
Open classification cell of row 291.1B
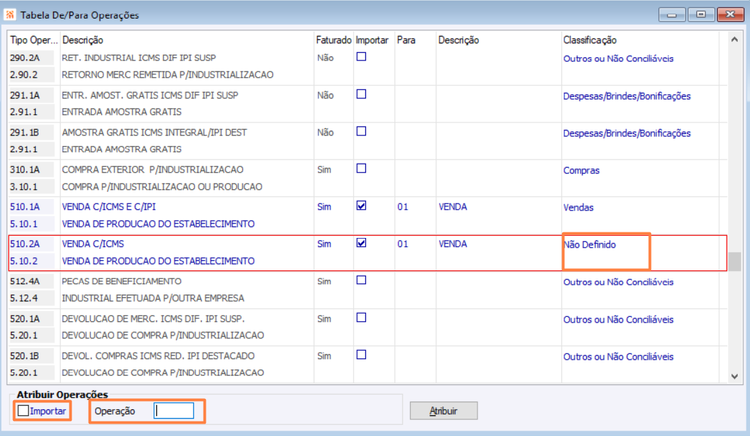(x=627, y=133)
